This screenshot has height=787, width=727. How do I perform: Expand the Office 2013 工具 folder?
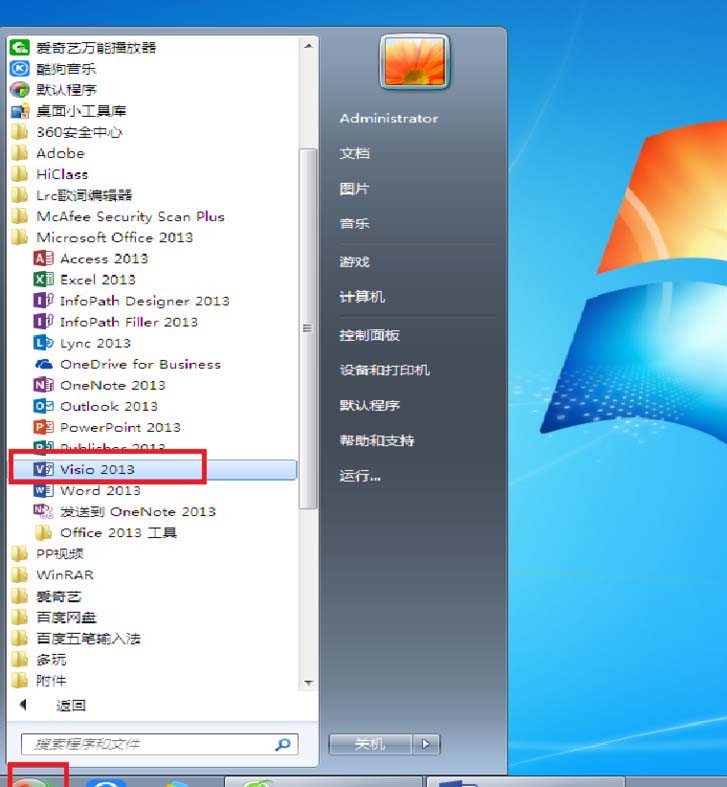(106, 533)
